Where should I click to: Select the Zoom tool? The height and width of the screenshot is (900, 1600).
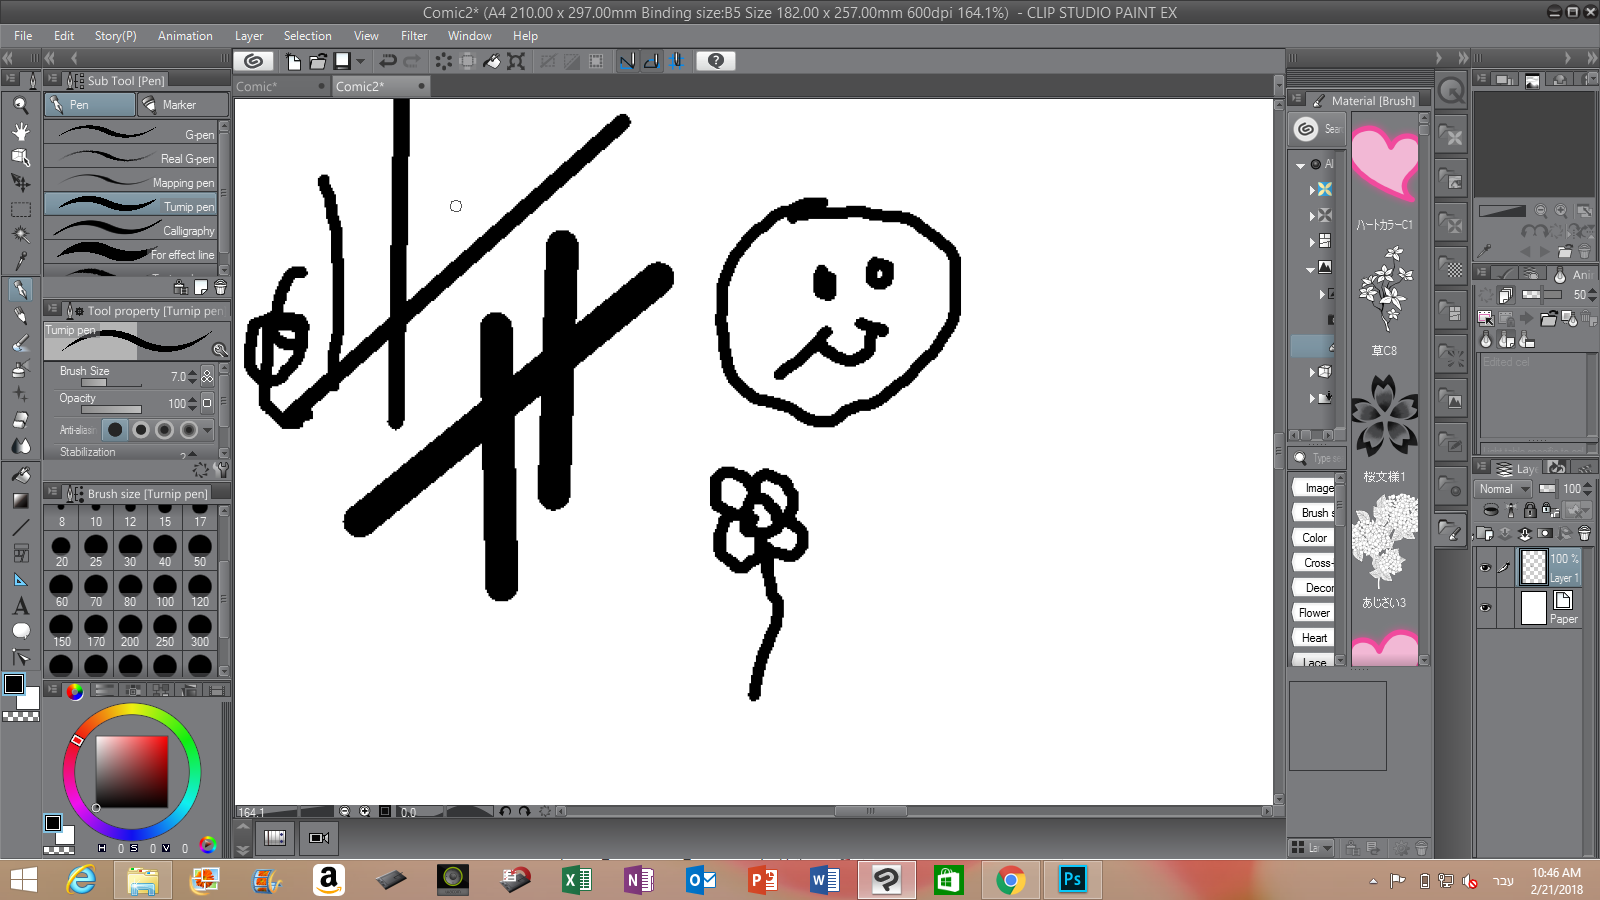tap(20, 104)
